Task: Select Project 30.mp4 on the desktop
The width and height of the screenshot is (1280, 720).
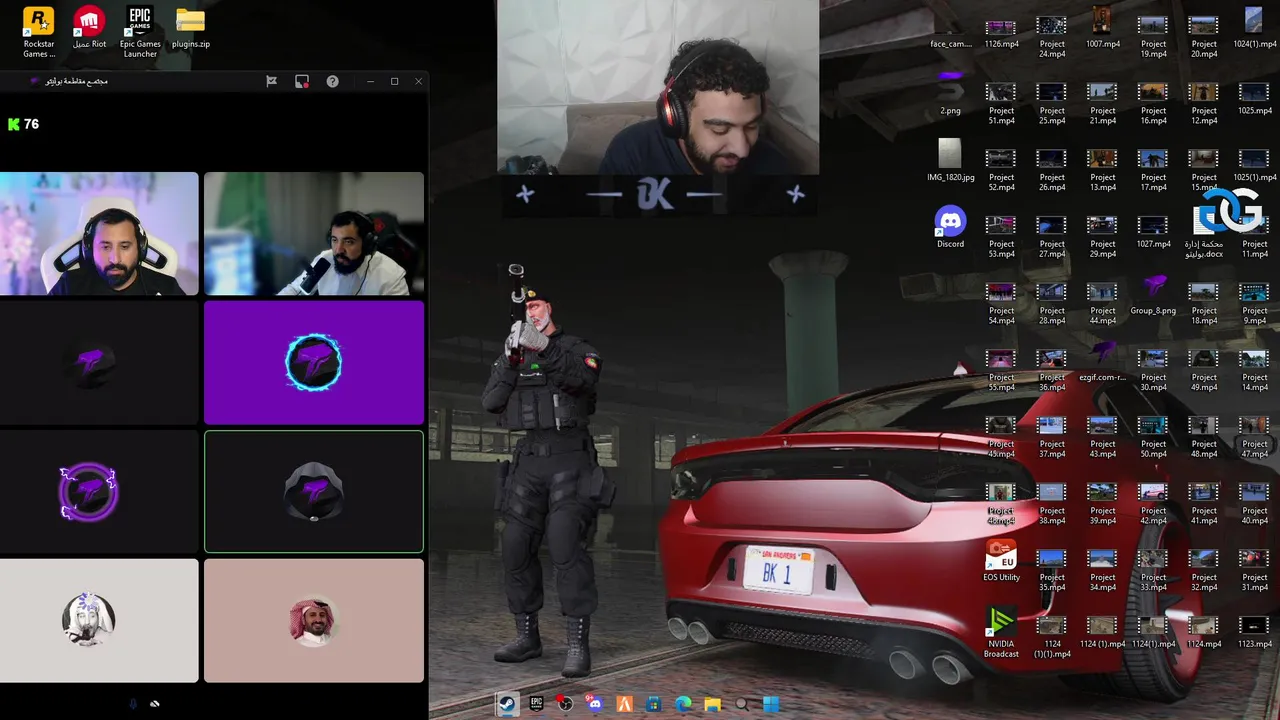Action: [1153, 371]
